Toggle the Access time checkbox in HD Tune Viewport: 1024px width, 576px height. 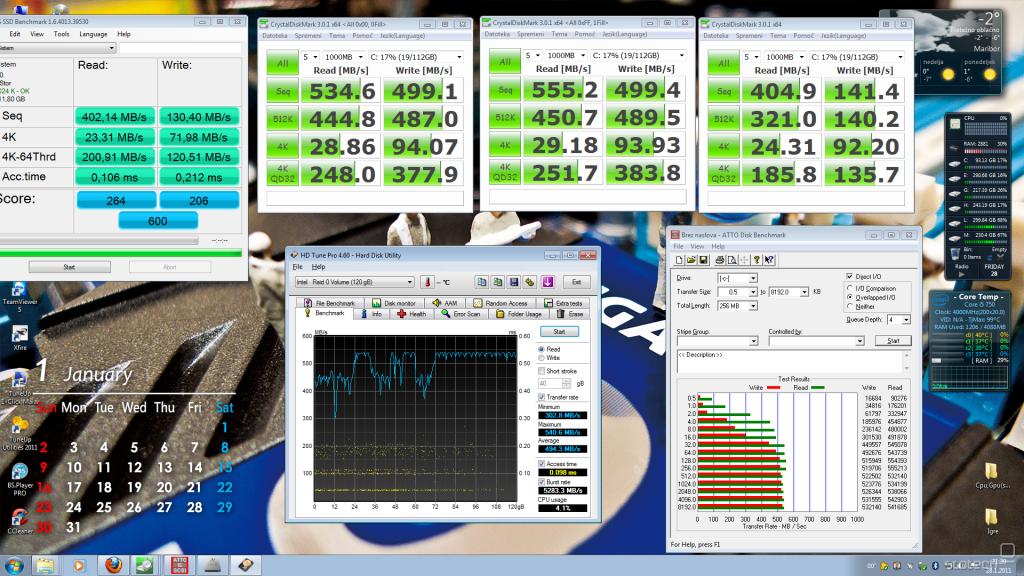tap(541, 464)
